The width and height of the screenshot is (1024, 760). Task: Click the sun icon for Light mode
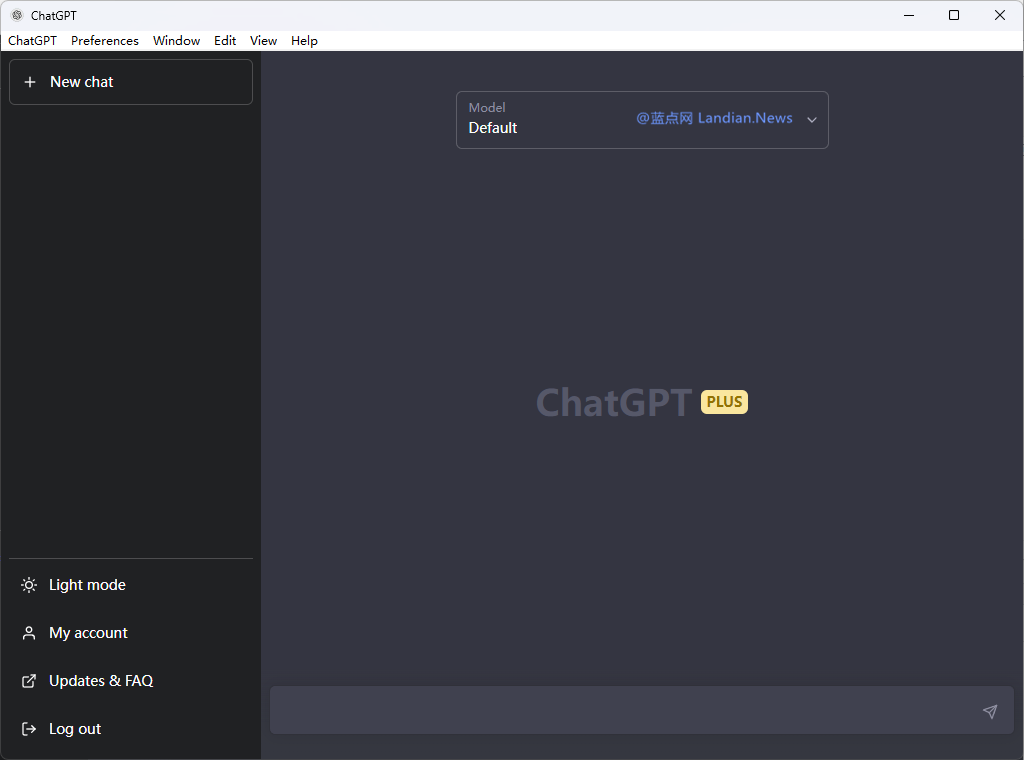(29, 585)
